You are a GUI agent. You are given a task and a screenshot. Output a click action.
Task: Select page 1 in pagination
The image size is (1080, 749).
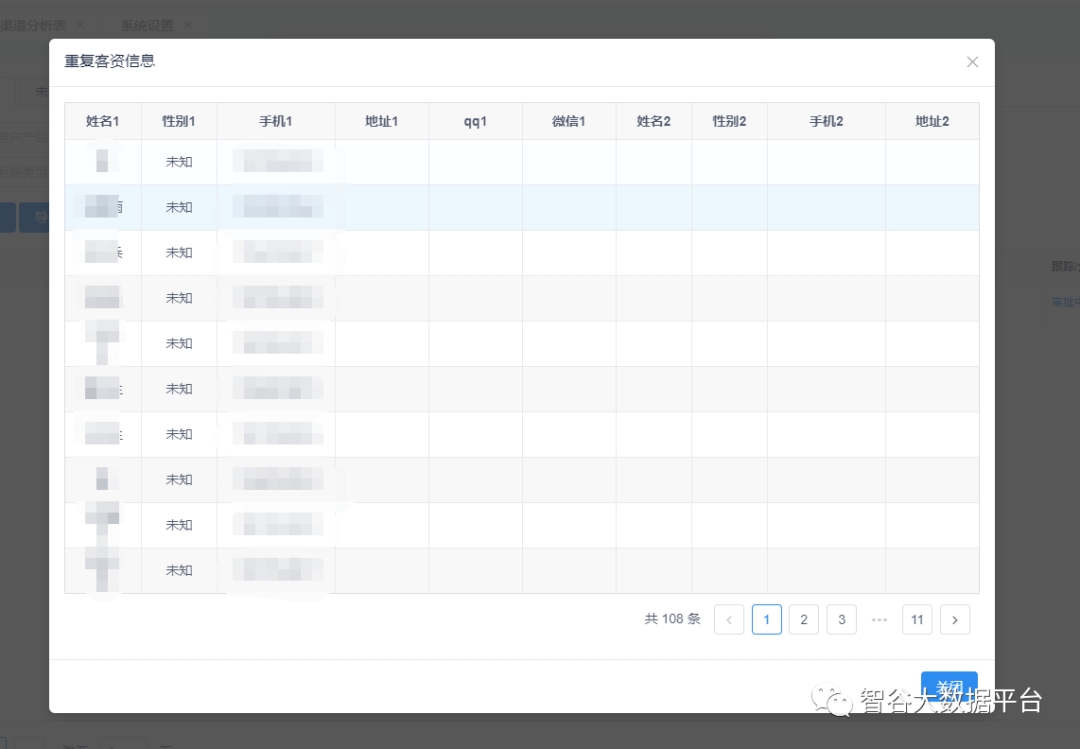tap(767, 619)
